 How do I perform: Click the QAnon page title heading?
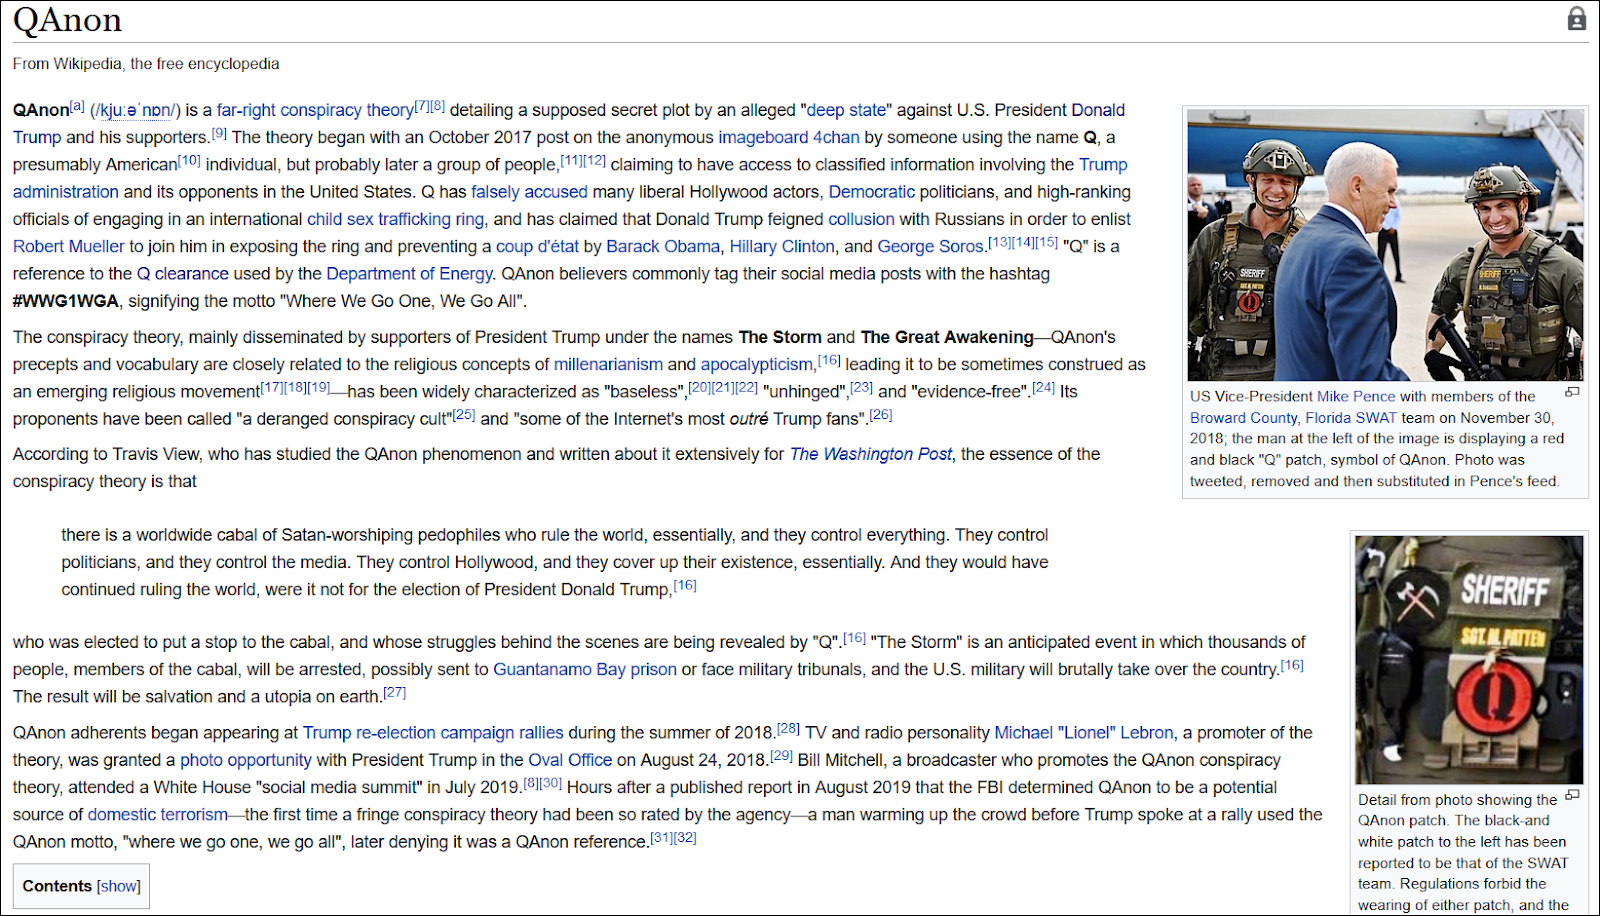(x=67, y=20)
